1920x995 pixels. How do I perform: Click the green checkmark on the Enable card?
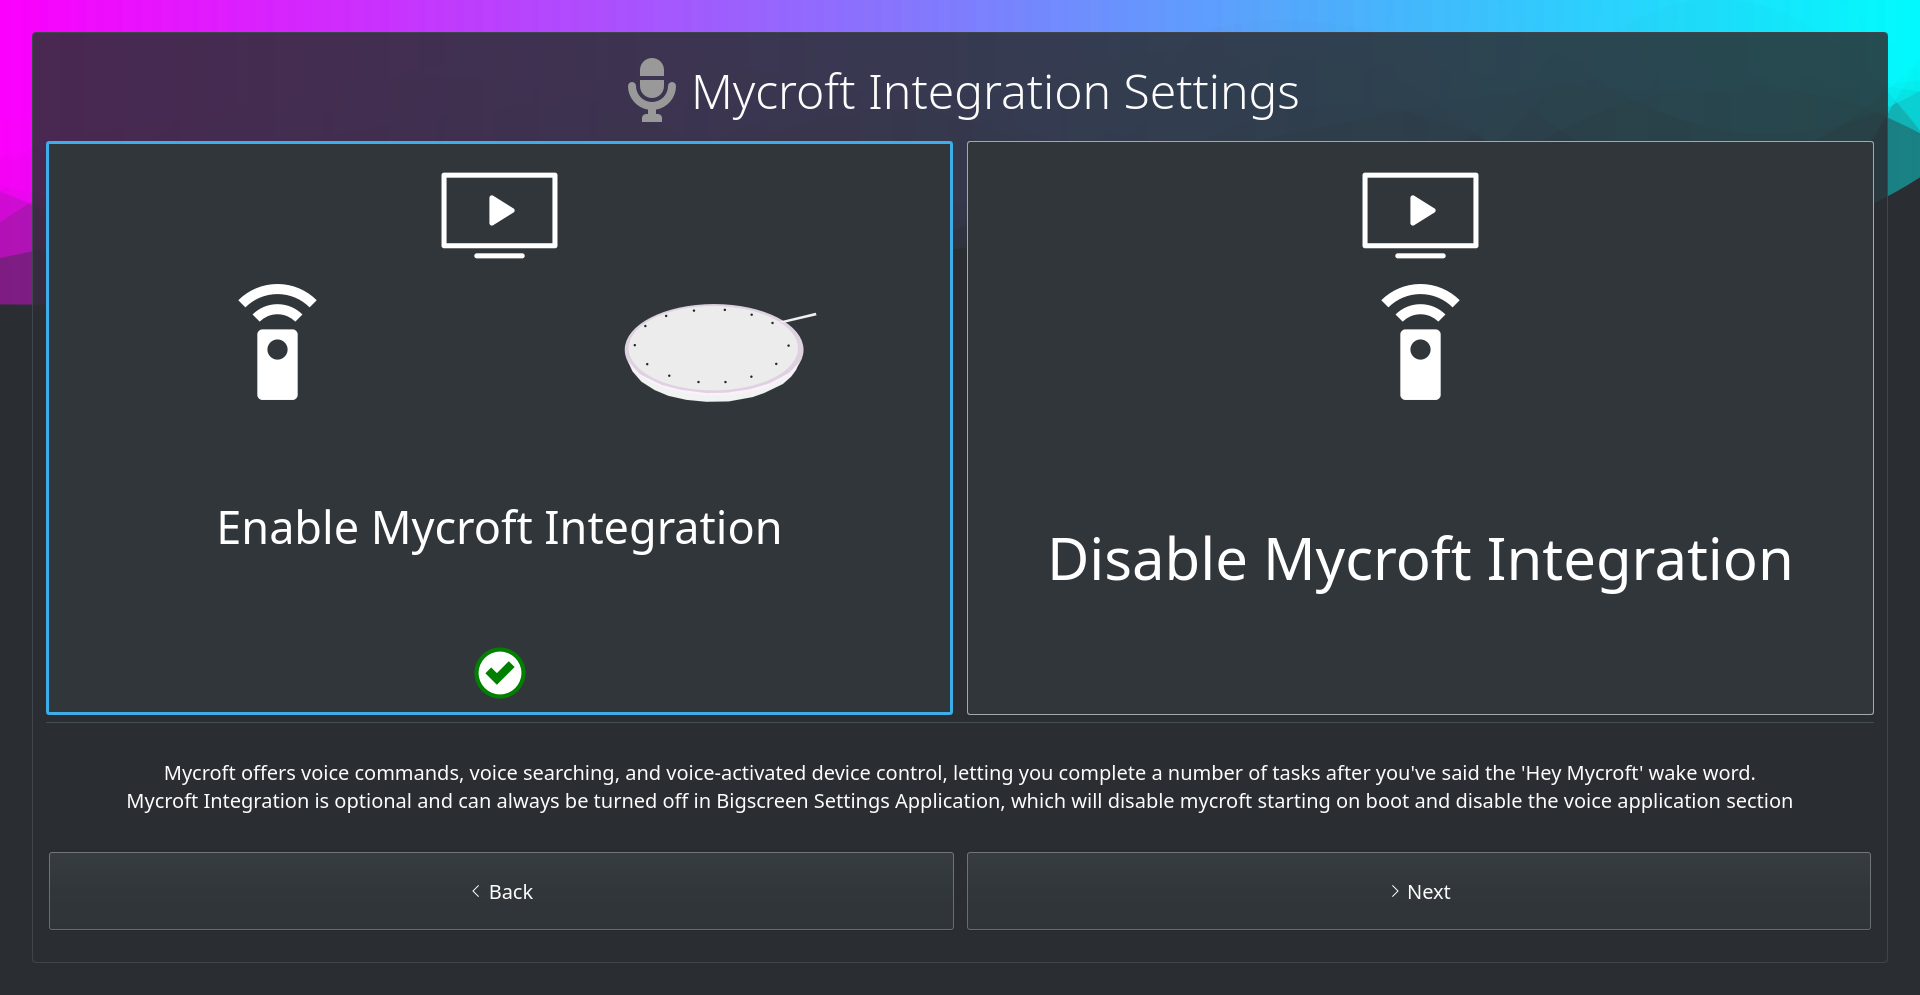tap(499, 673)
